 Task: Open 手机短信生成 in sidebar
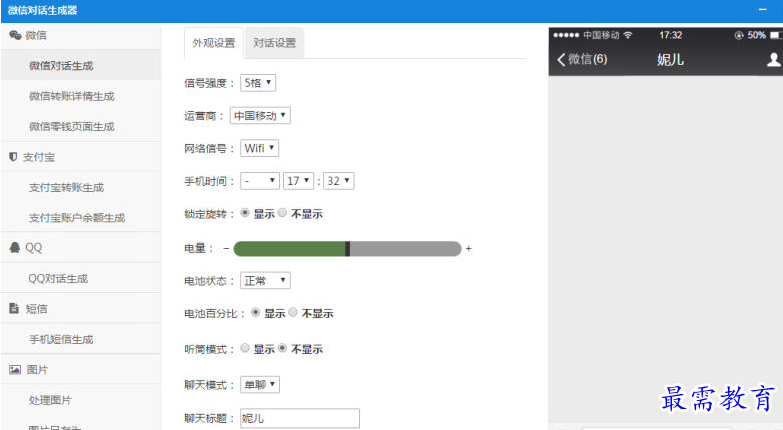(61, 339)
